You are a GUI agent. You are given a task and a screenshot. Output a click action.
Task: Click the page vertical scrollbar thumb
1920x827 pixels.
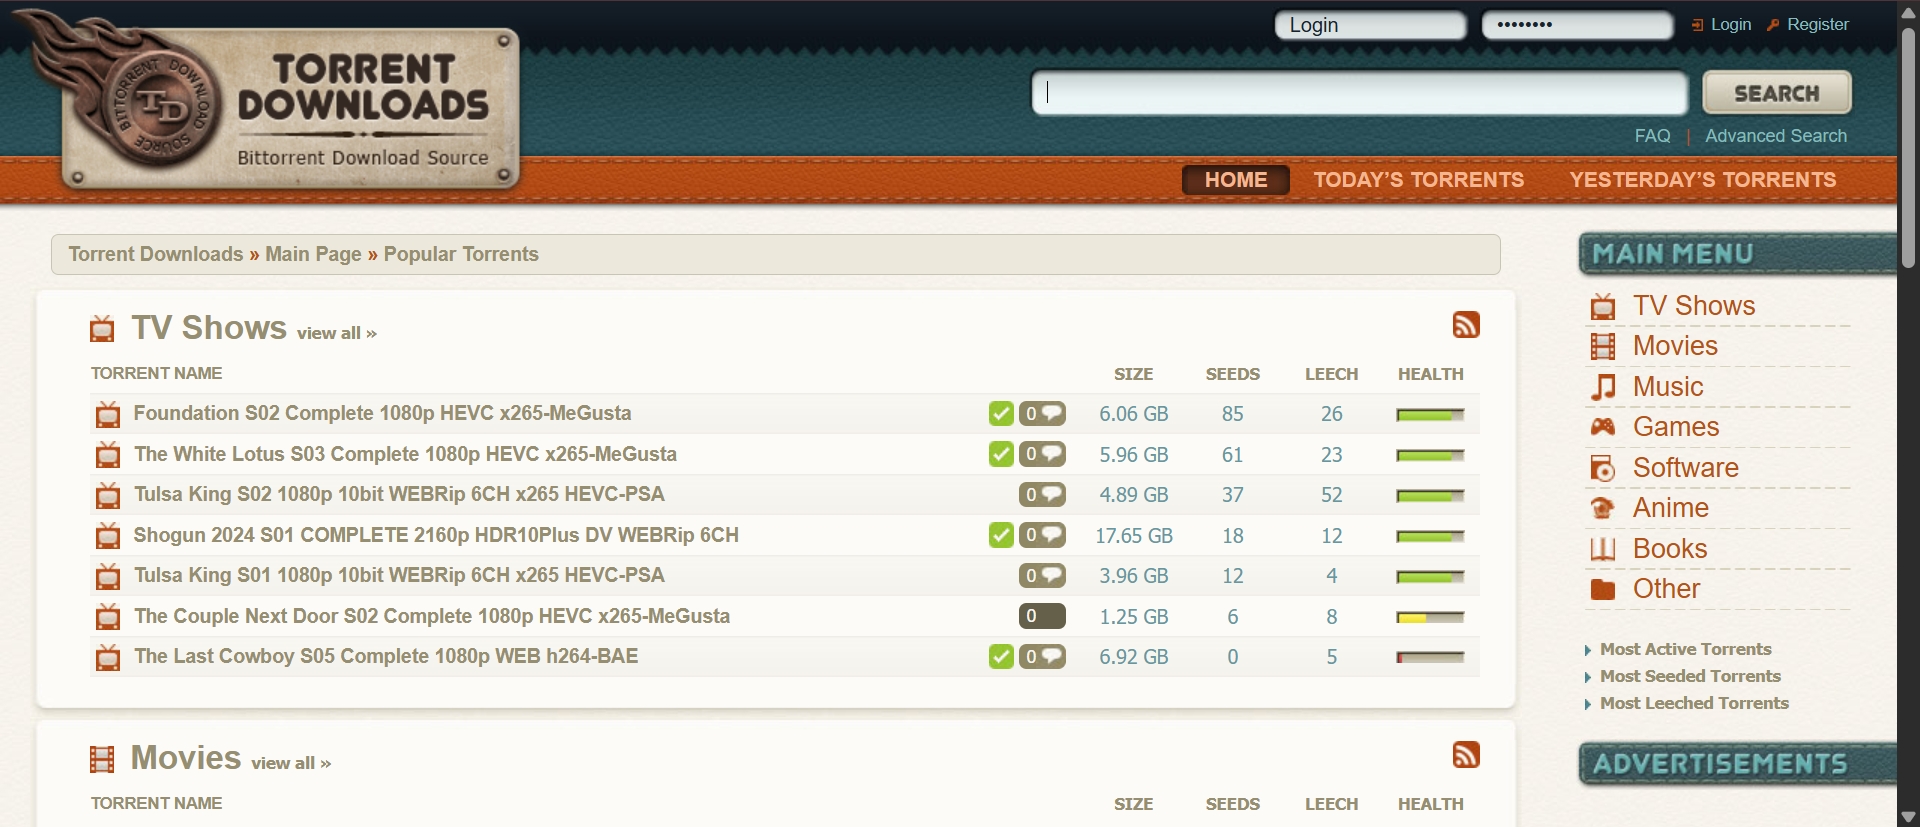(1908, 148)
